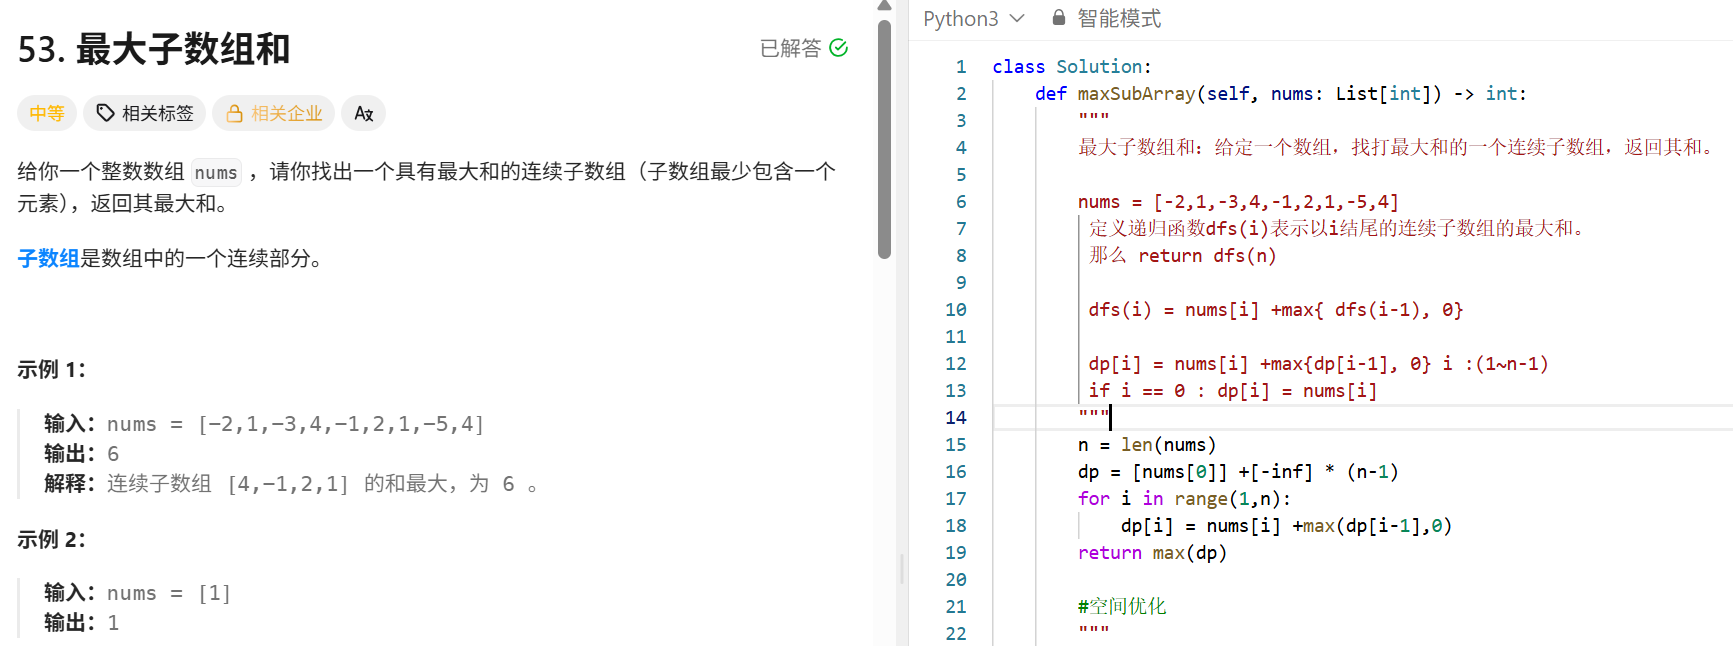Click the 示例 2 heading
Screen dimensions: 1733x646
(x=52, y=539)
